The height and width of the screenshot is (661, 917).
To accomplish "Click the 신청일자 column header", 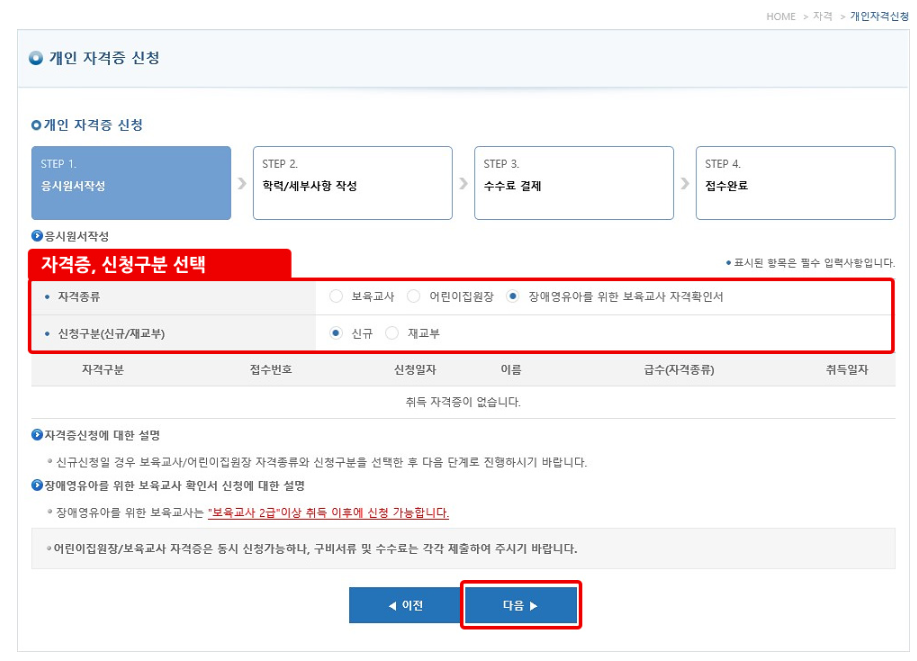I will pyautogui.click(x=415, y=370).
